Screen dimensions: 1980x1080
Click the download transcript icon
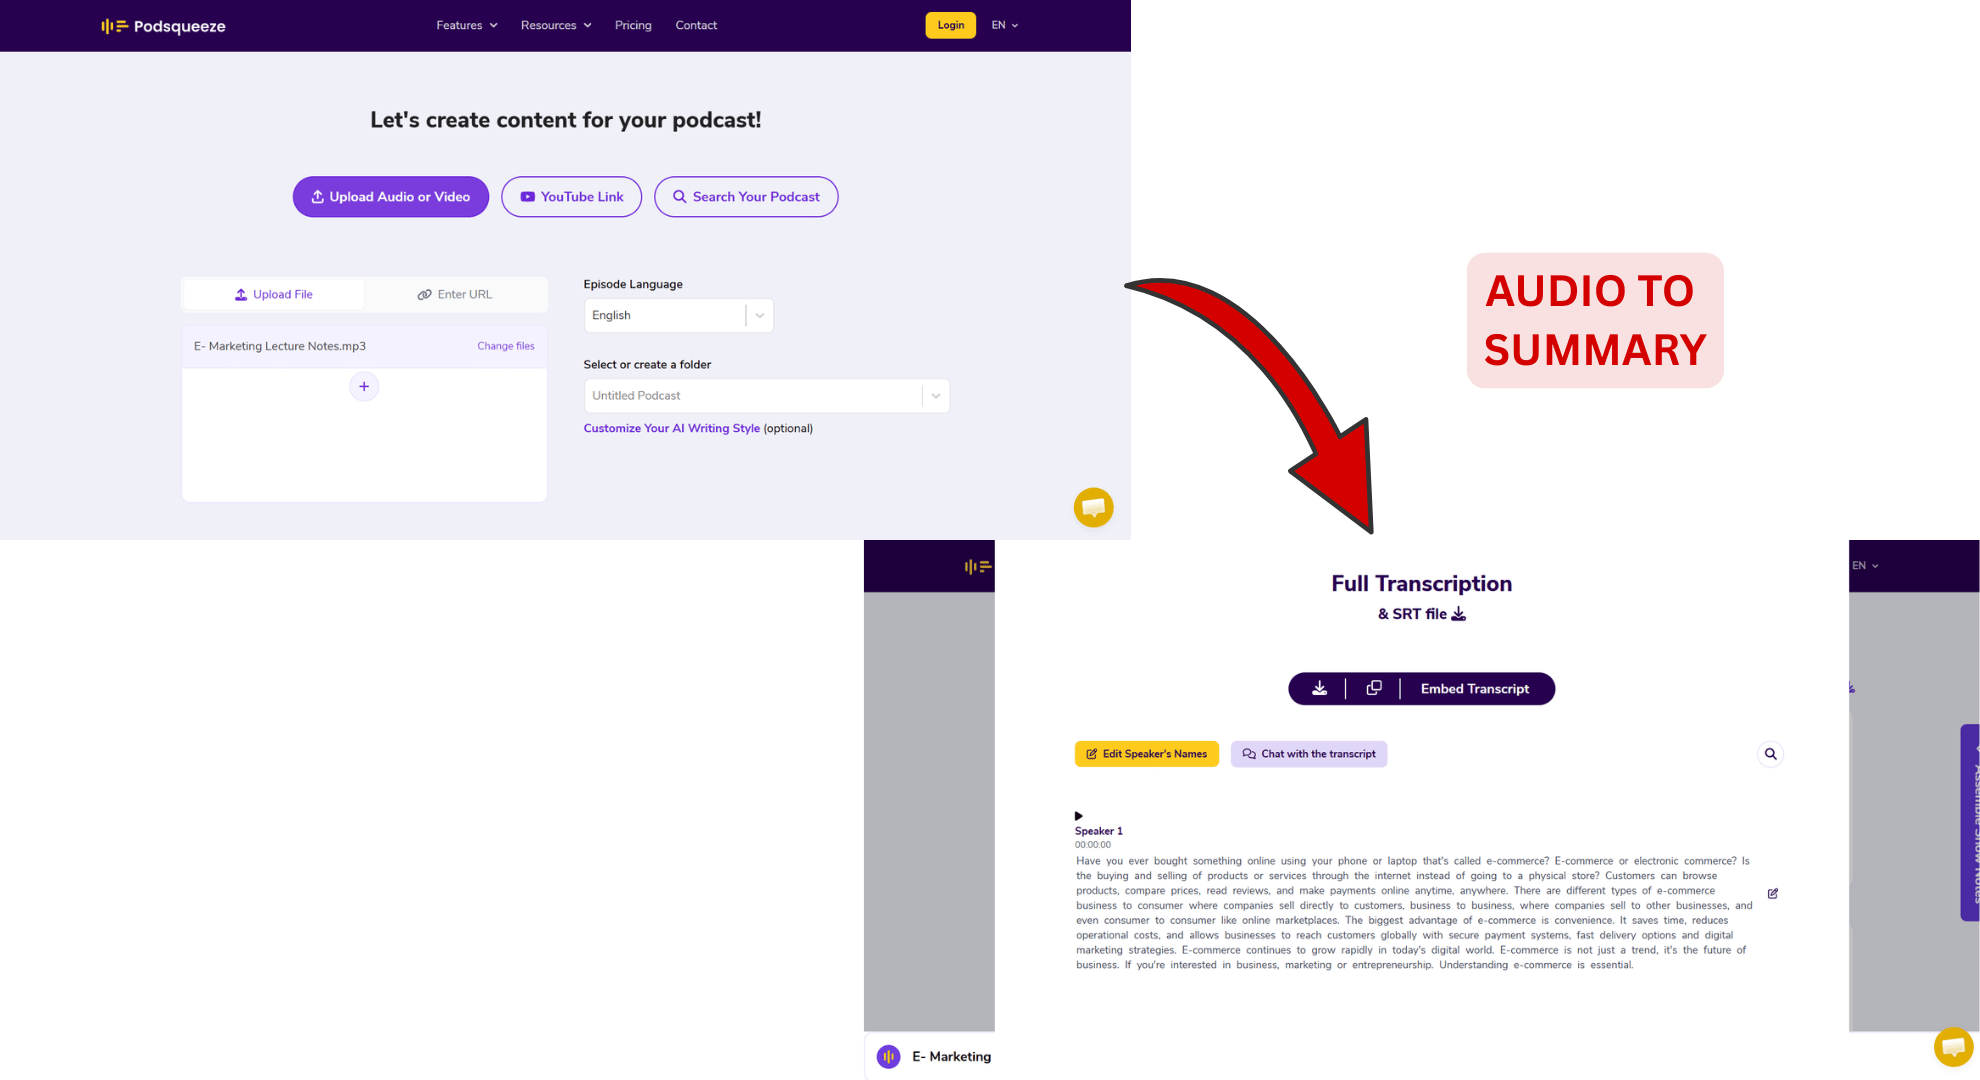1319,688
